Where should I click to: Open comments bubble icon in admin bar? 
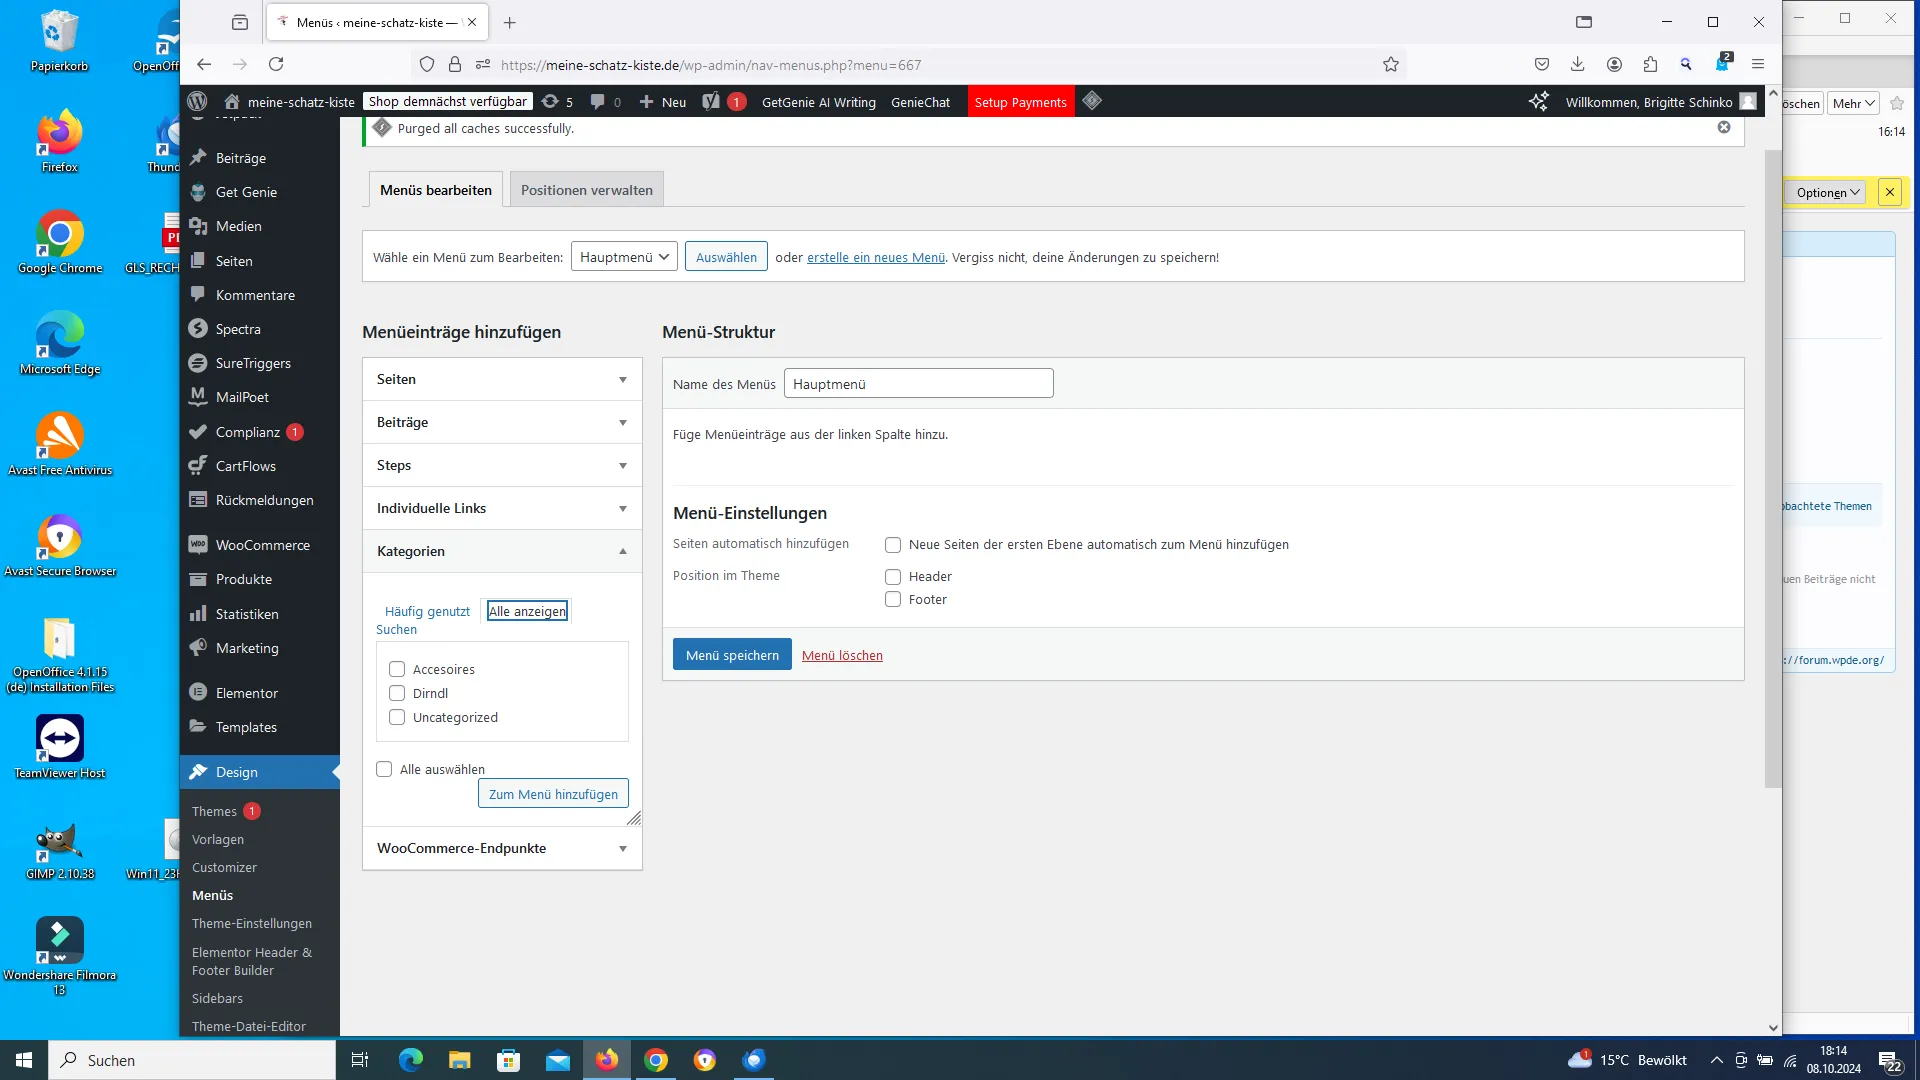tap(605, 101)
